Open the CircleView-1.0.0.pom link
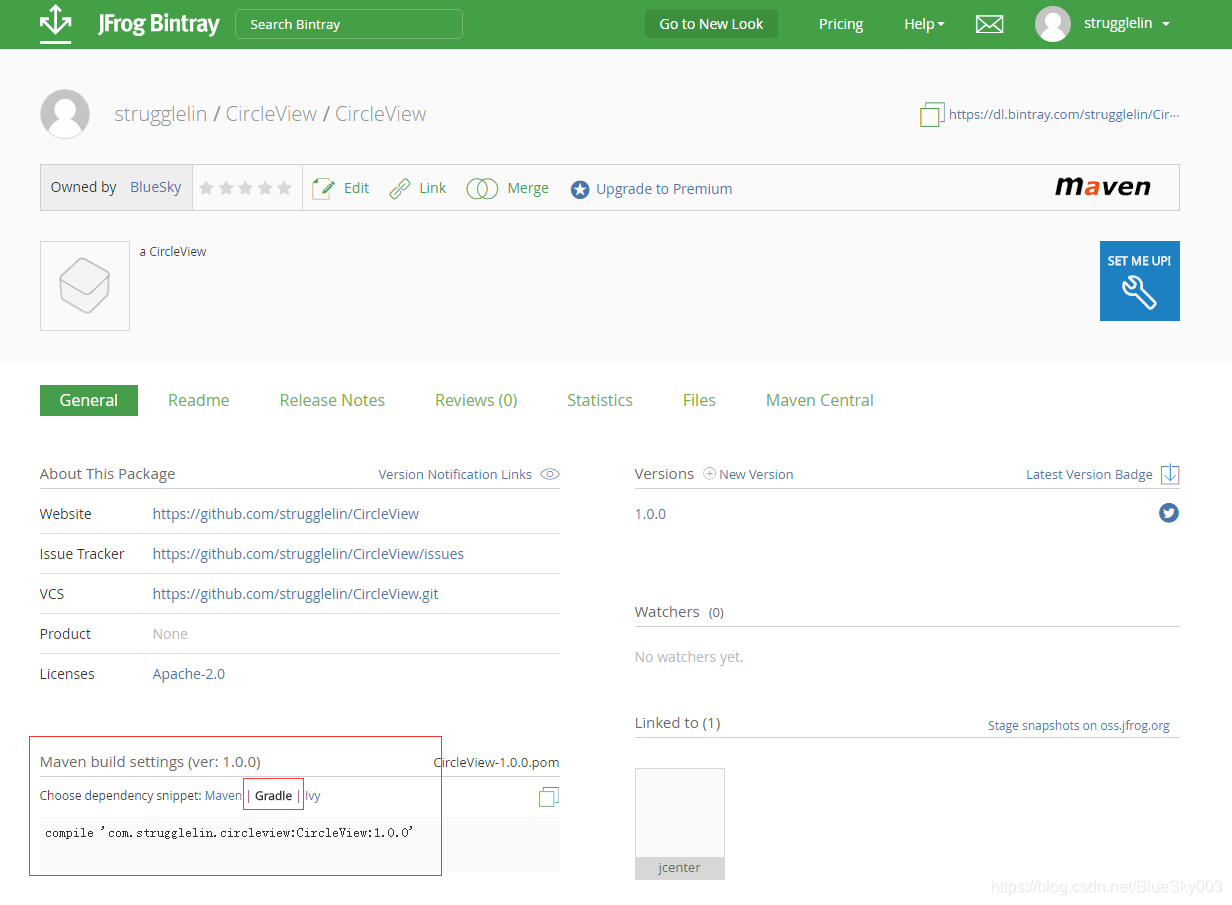Image resolution: width=1232 pixels, height=905 pixels. point(497,762)
